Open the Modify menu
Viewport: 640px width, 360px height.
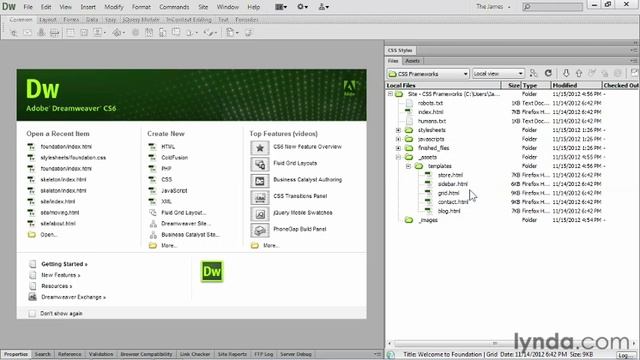coord(113,7)
